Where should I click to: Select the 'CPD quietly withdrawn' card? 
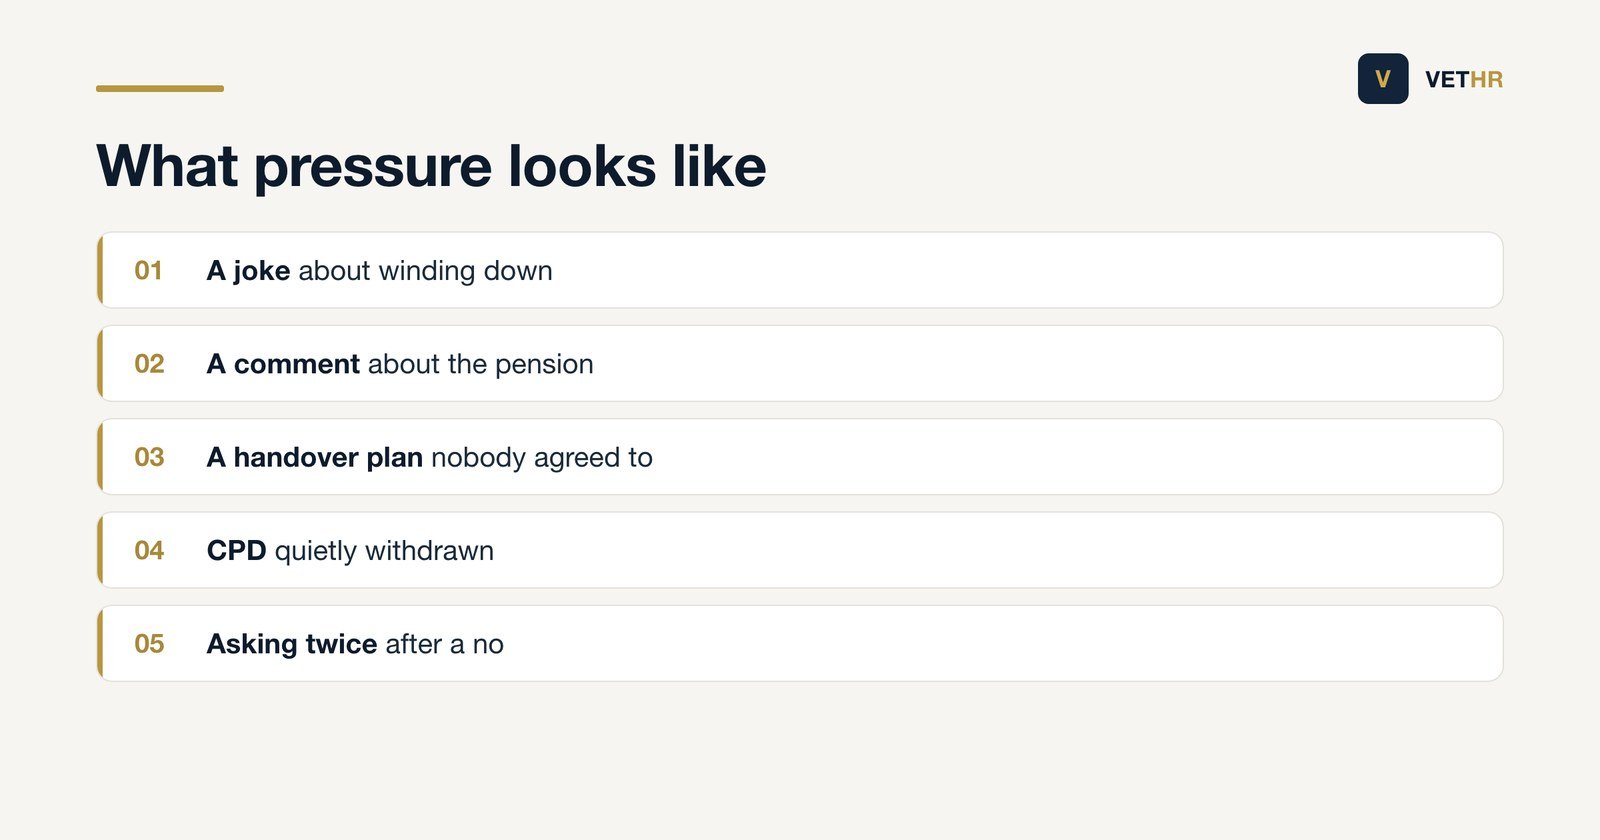pyautogui.click(x=800, y=550)
